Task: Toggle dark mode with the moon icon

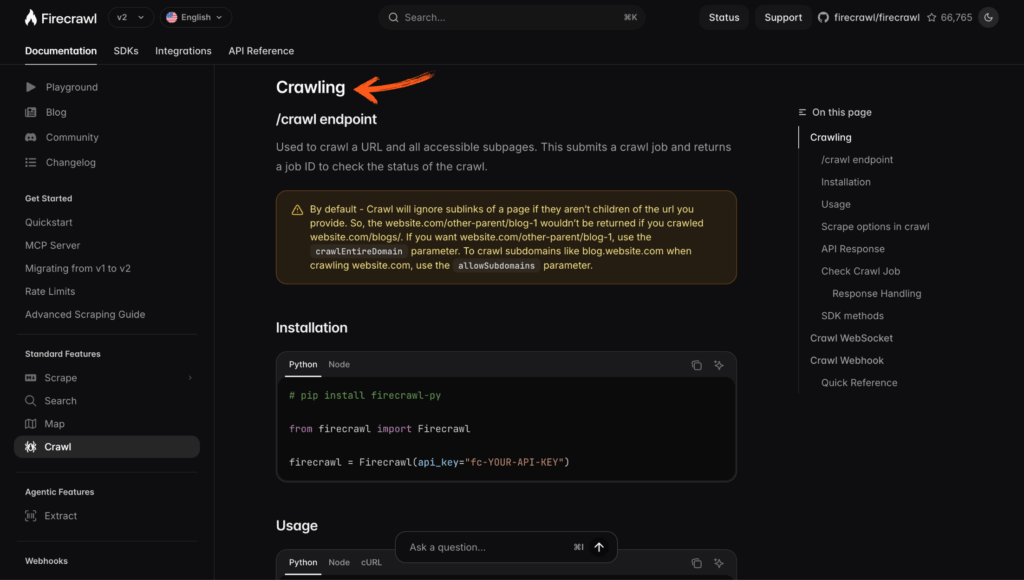Action: click(x=988, y=16)
